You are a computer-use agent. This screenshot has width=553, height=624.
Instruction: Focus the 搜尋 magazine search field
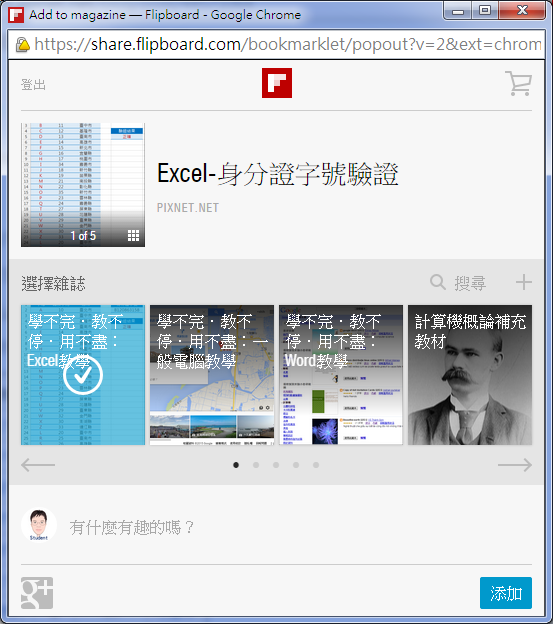470,283
